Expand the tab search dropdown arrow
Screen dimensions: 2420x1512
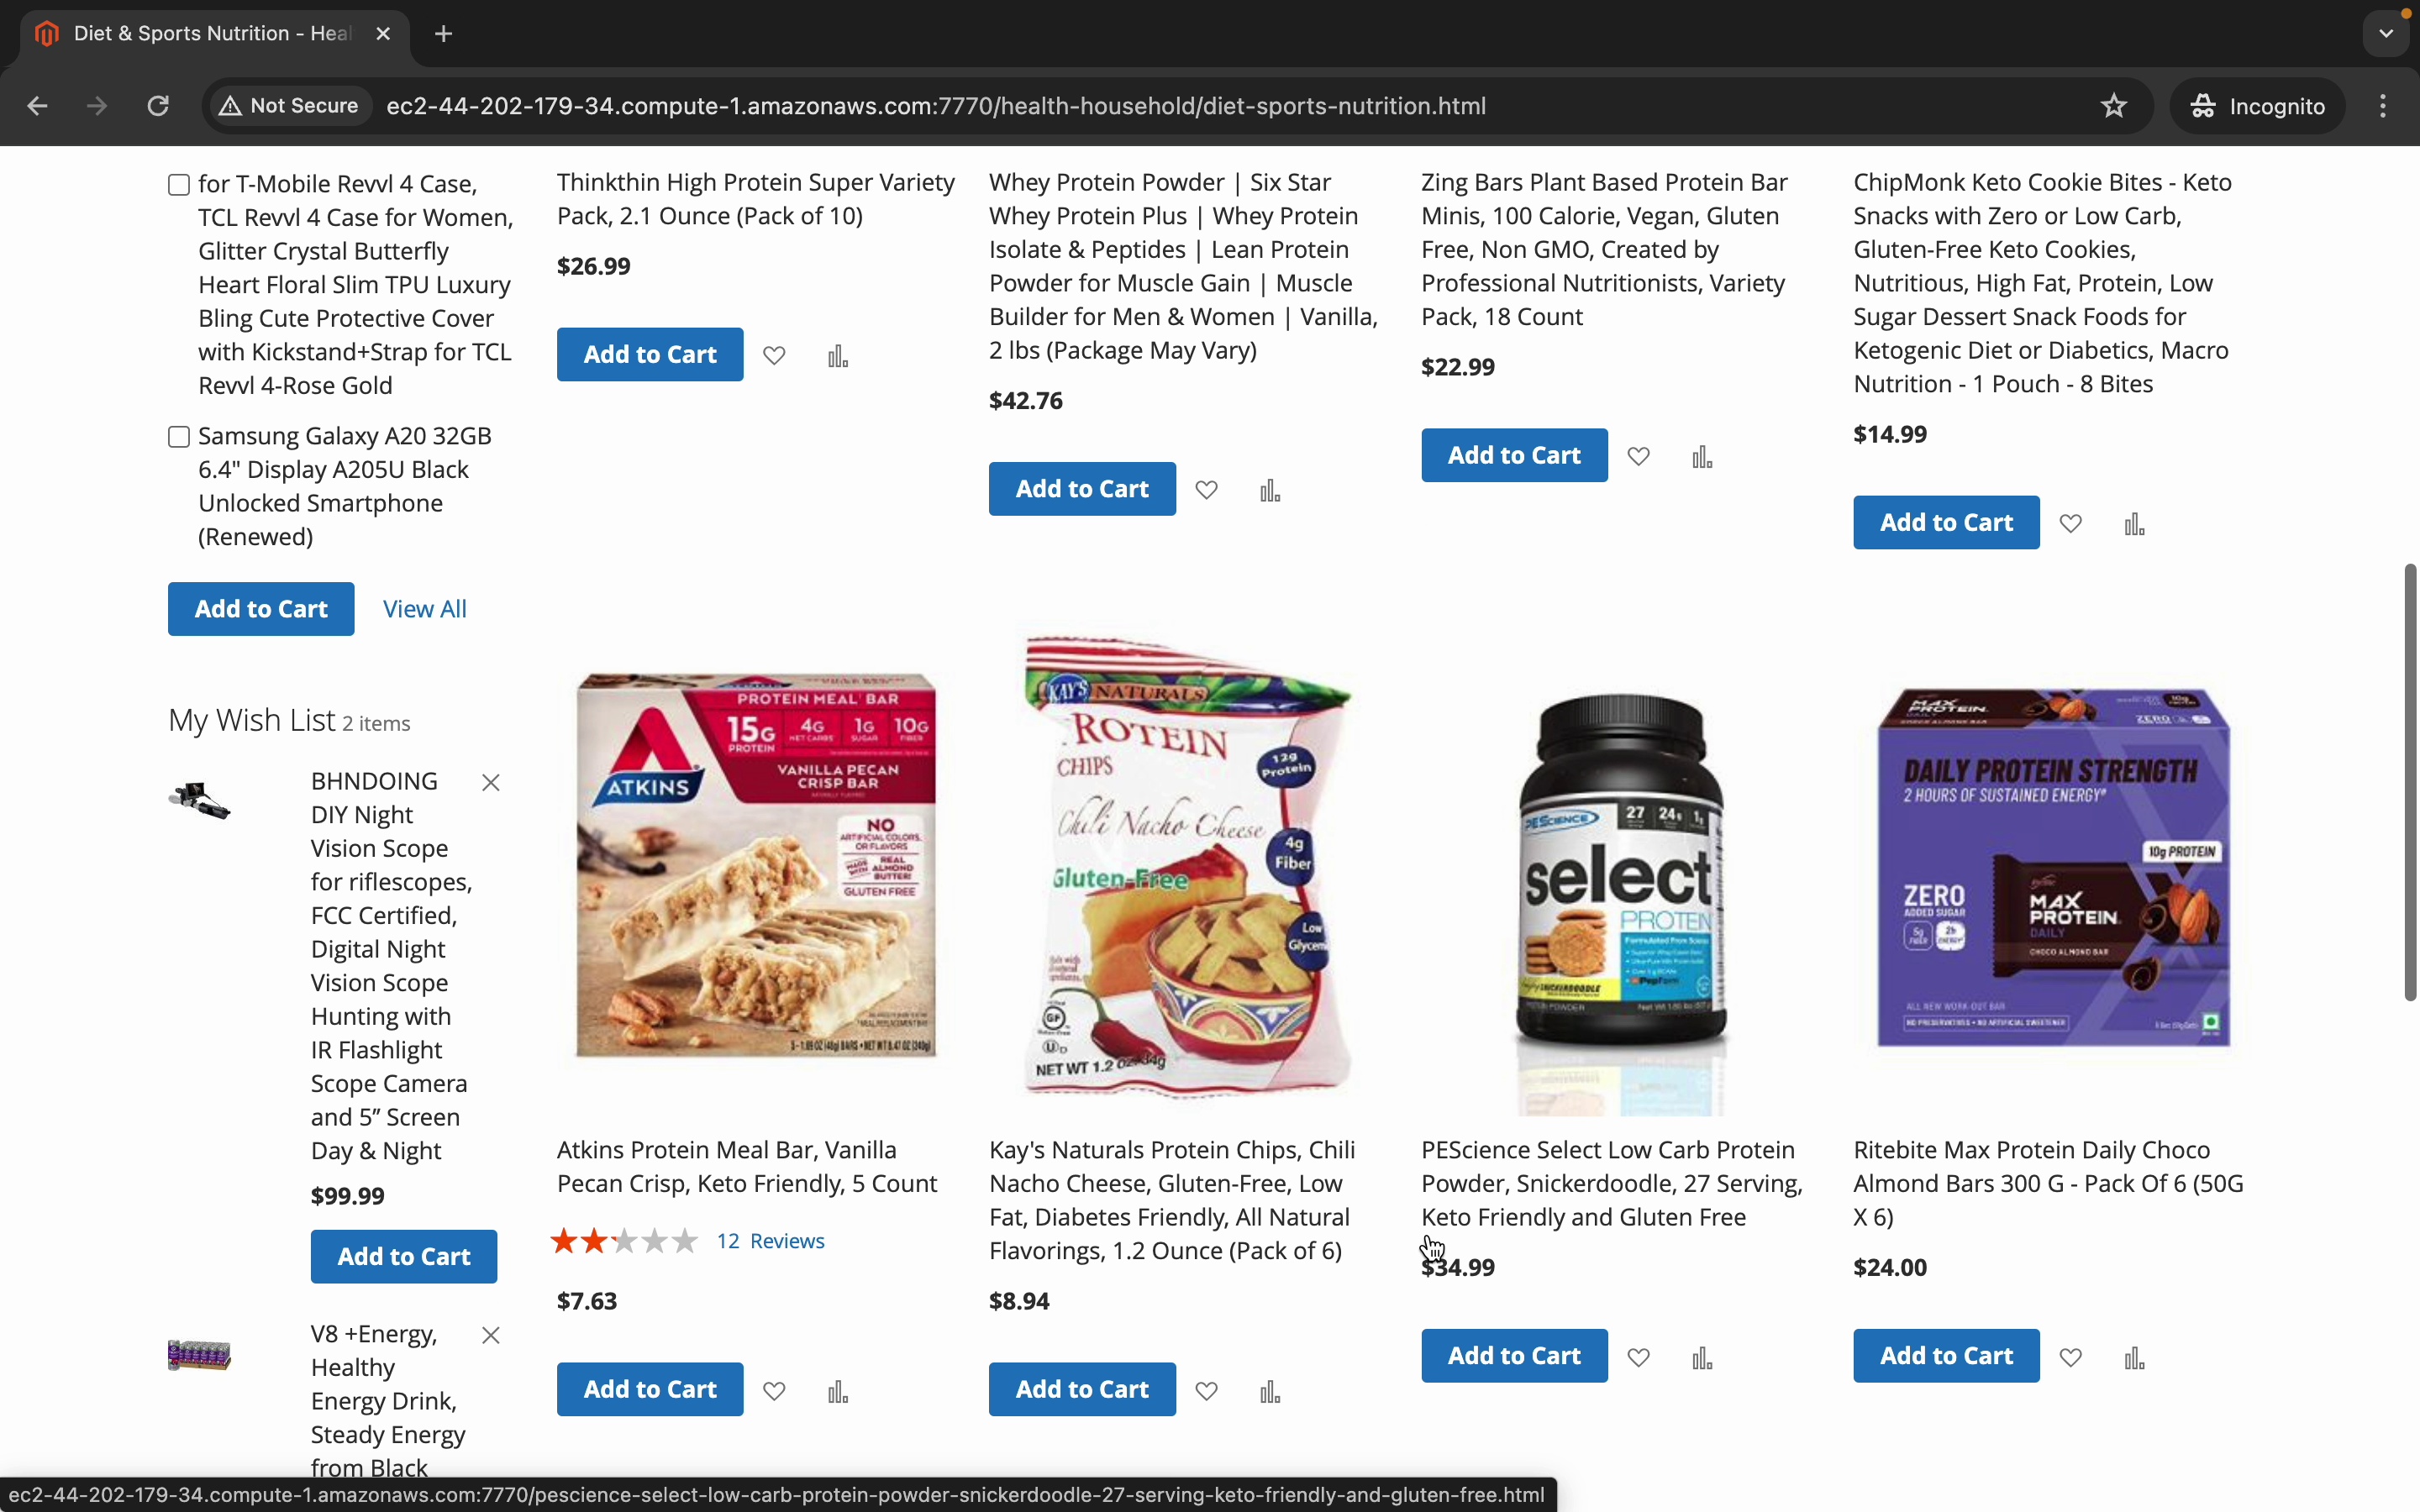(2386, 34)
